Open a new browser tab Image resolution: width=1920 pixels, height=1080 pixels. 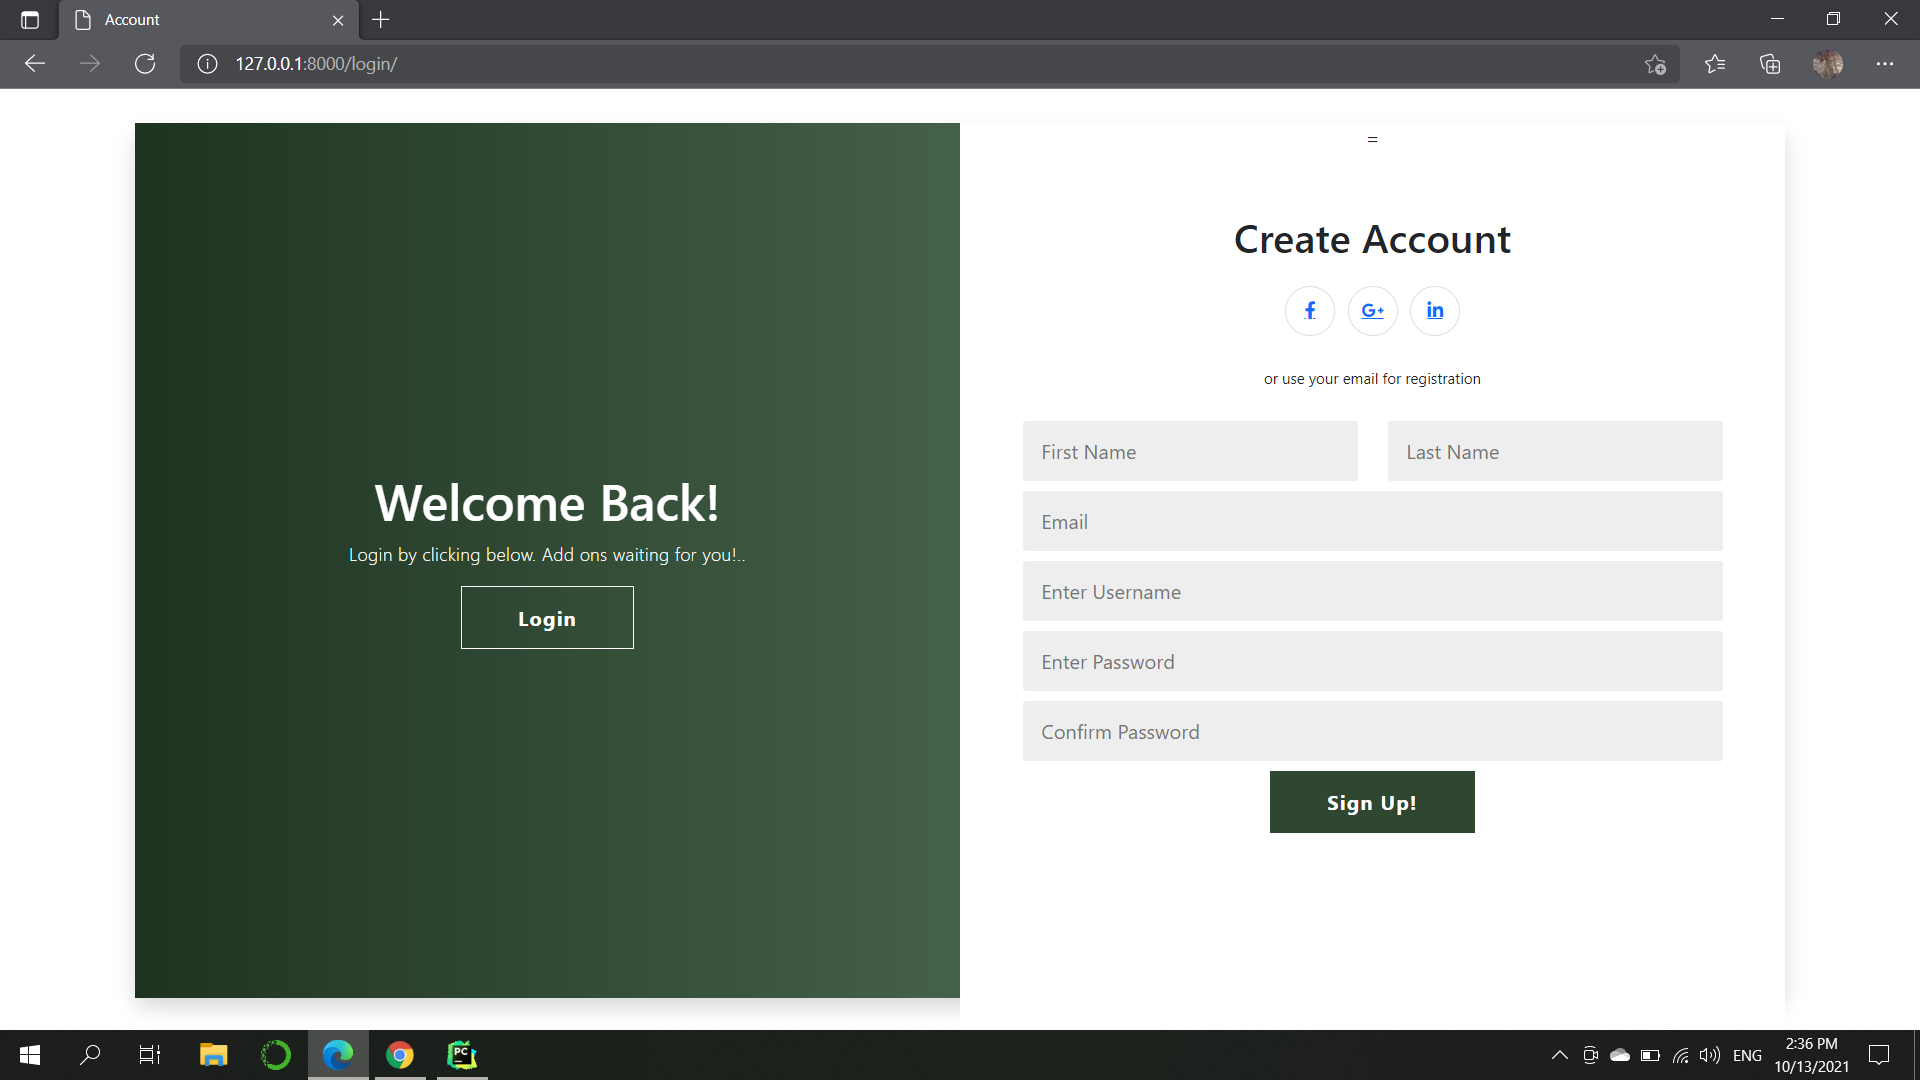[x=381, y=20]
